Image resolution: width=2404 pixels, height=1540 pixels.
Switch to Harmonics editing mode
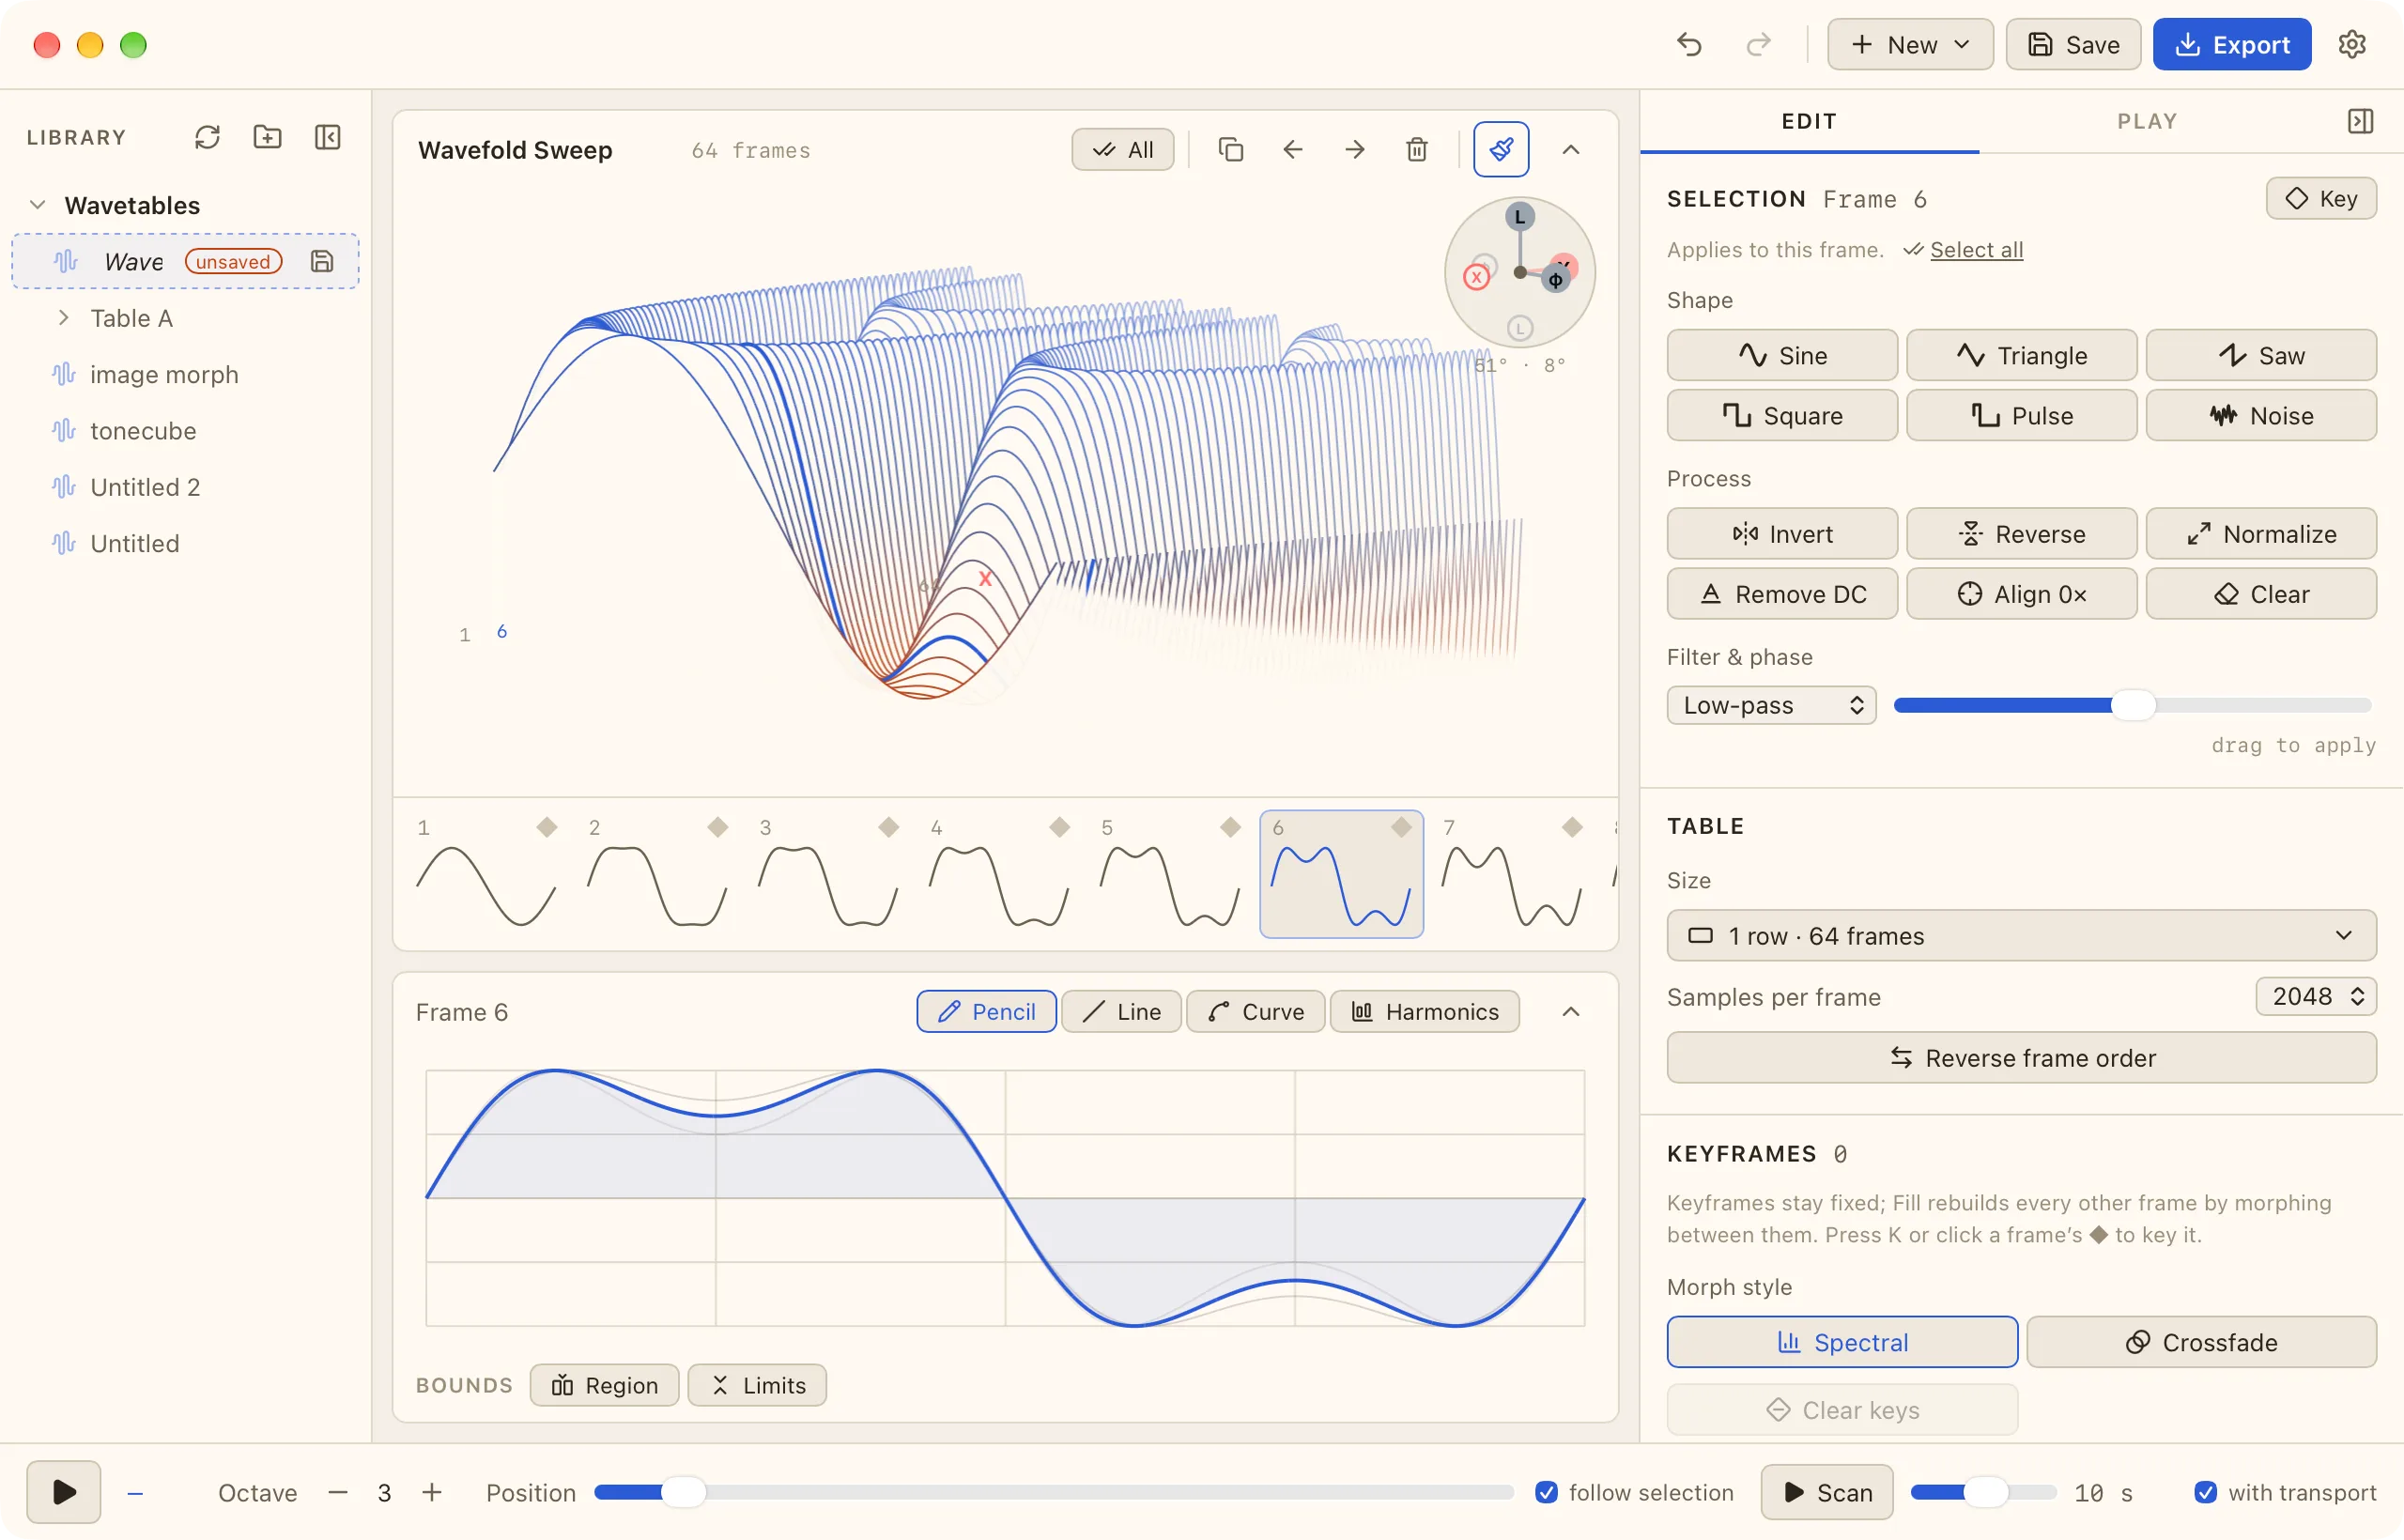[x=1425, y=1012]
